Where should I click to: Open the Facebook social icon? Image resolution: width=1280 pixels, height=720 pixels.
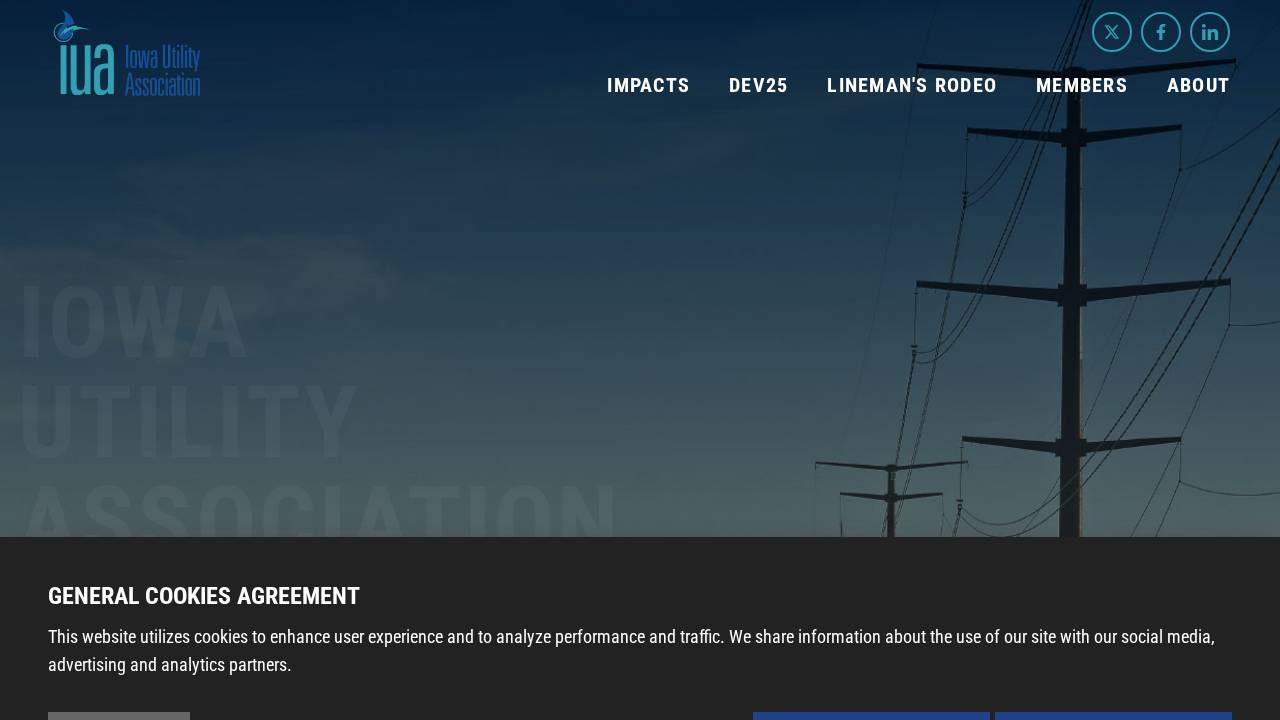pyautogui.click(x=1161, y=31)
